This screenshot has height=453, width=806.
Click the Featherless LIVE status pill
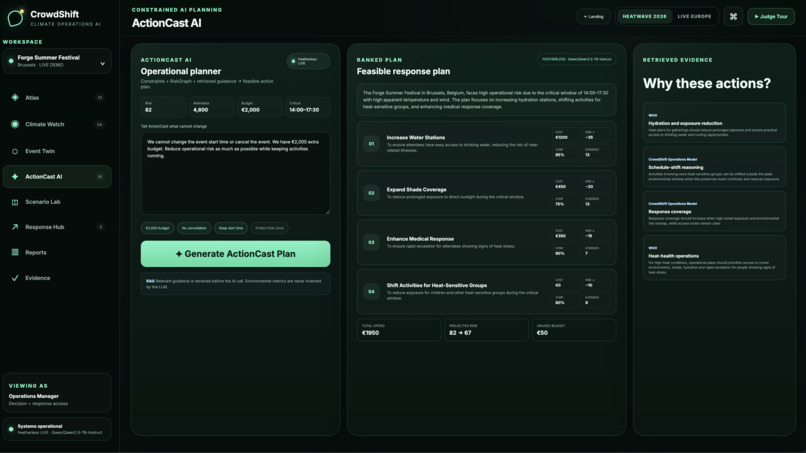click(308, 61)
